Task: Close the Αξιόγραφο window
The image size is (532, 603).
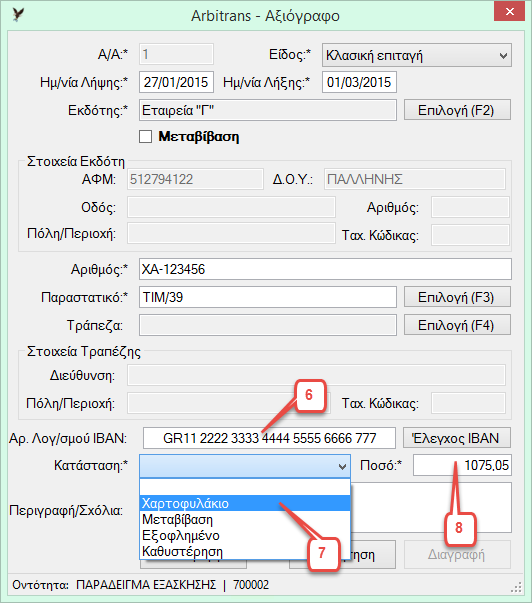Action: (x=509, y=12)
